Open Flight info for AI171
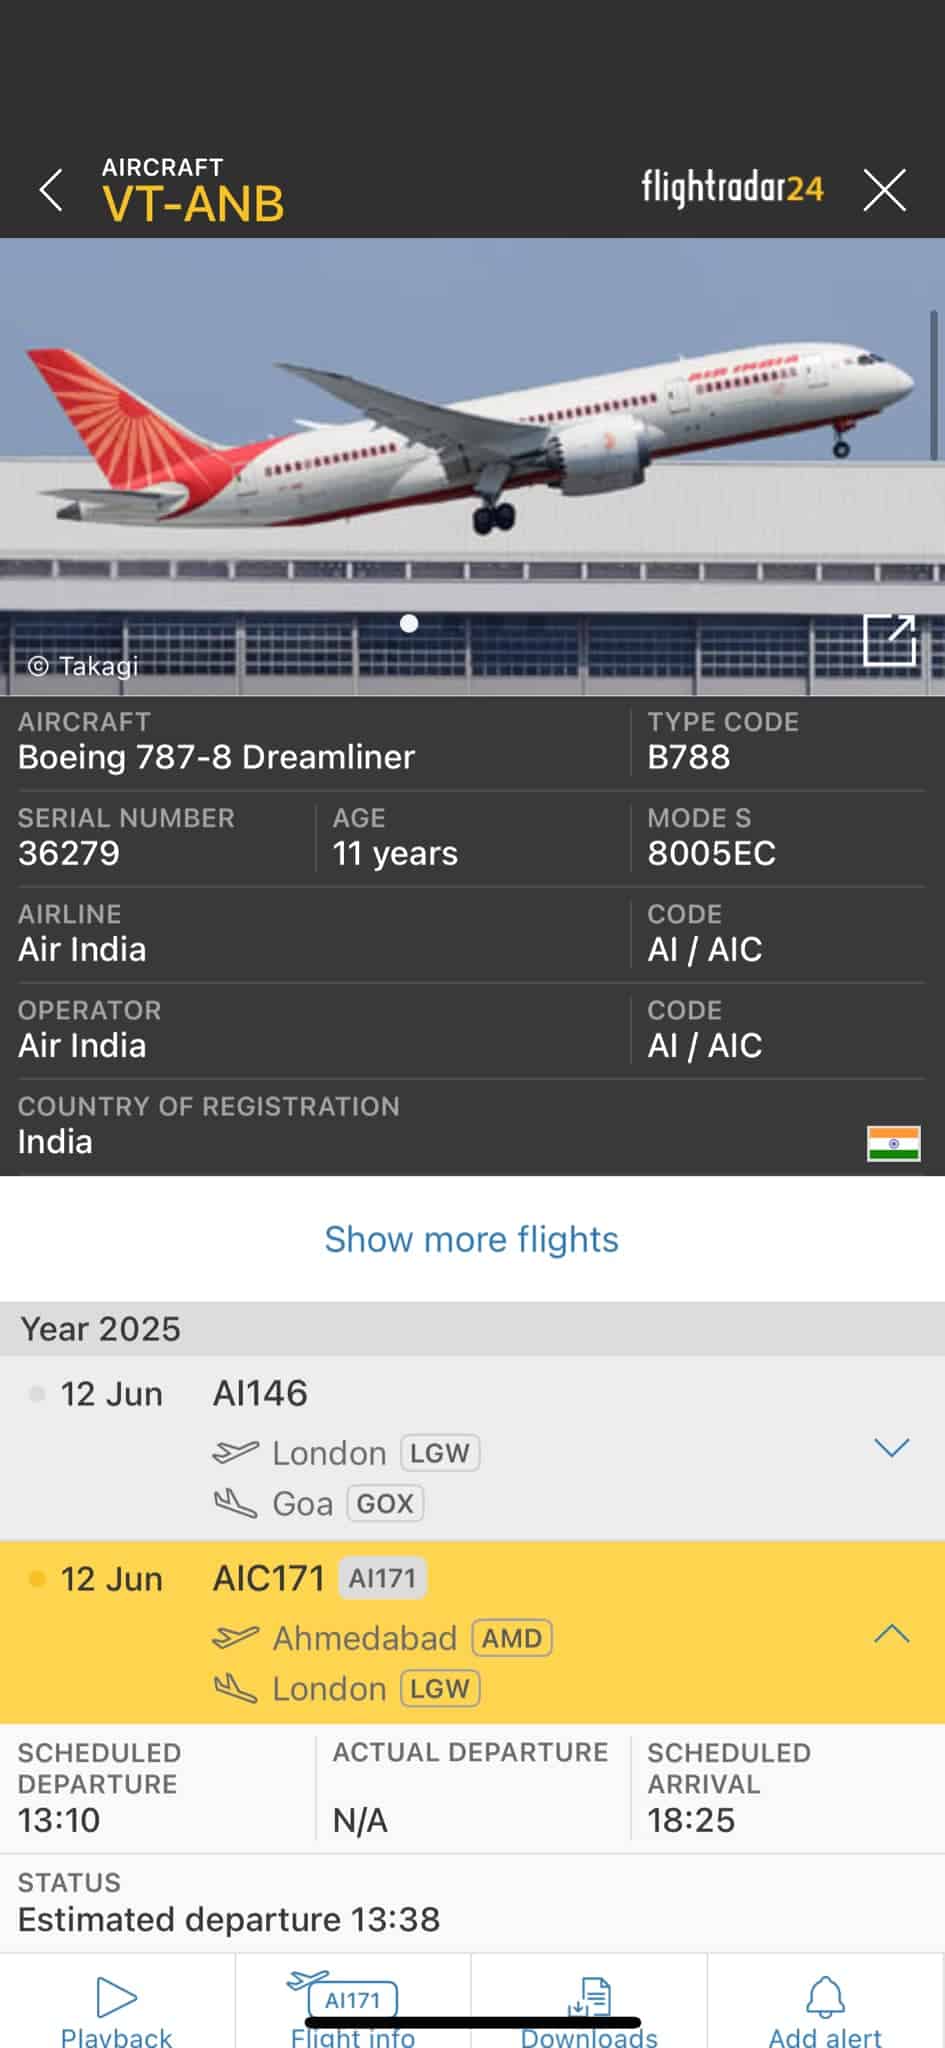This screenshot has width=945, height=2048. click(x=352, y=2008)
